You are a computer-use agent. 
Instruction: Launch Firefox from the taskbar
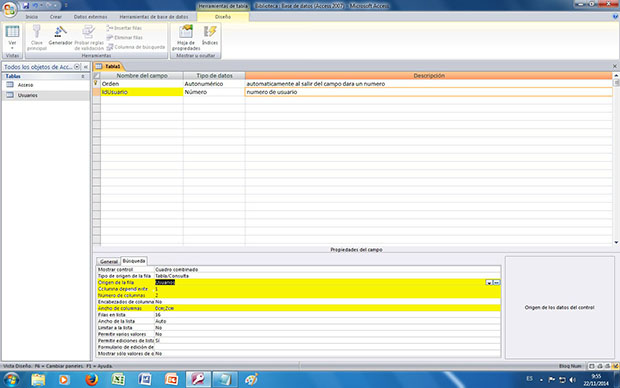click(x=91, y=380)
